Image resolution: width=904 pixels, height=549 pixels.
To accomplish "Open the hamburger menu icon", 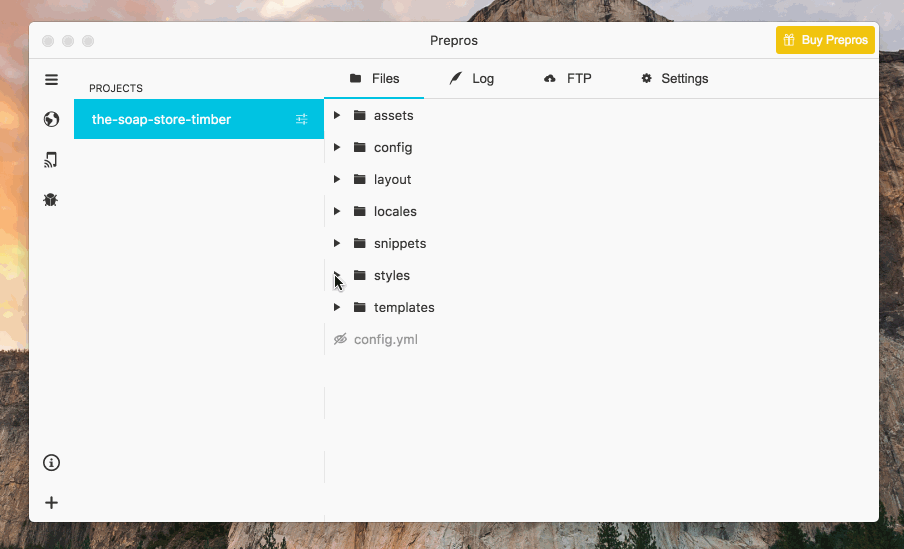I will tap(51, 80).
